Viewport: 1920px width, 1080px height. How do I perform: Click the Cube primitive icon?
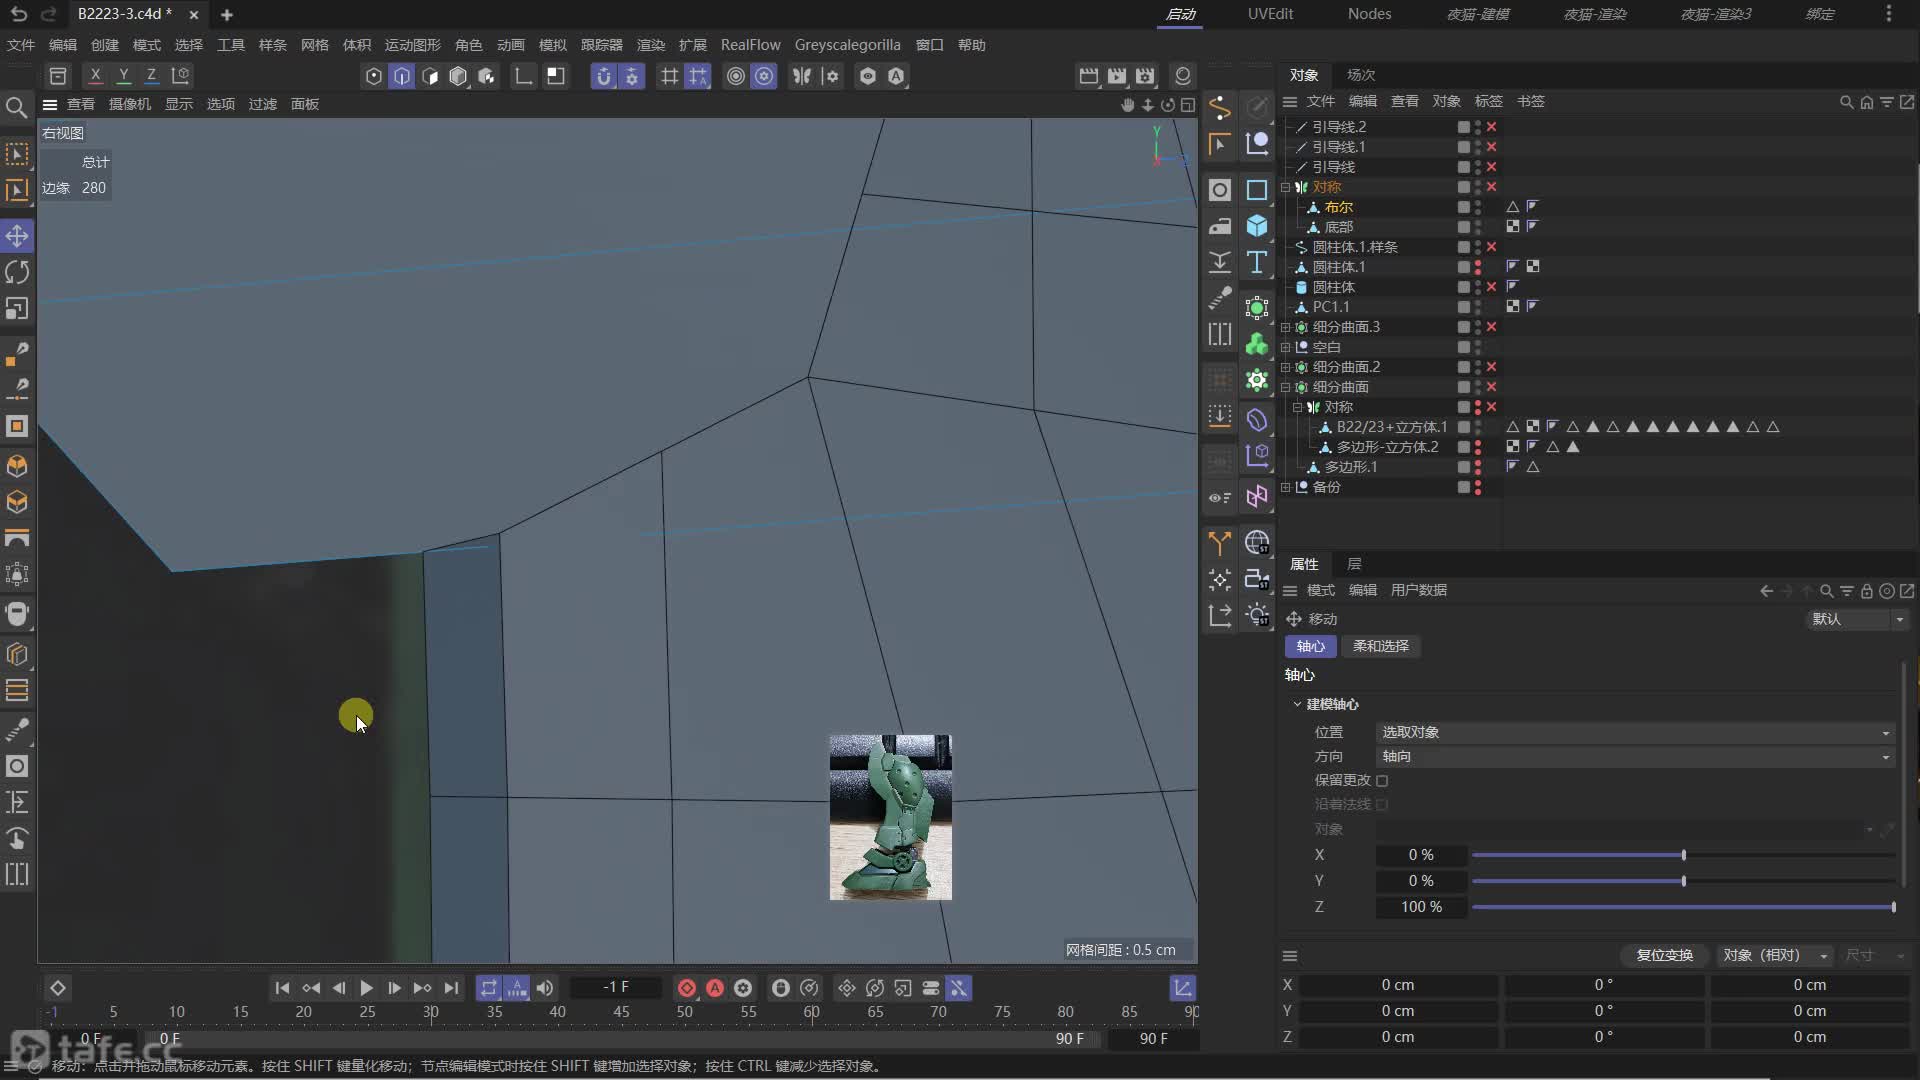[1257, 226]
